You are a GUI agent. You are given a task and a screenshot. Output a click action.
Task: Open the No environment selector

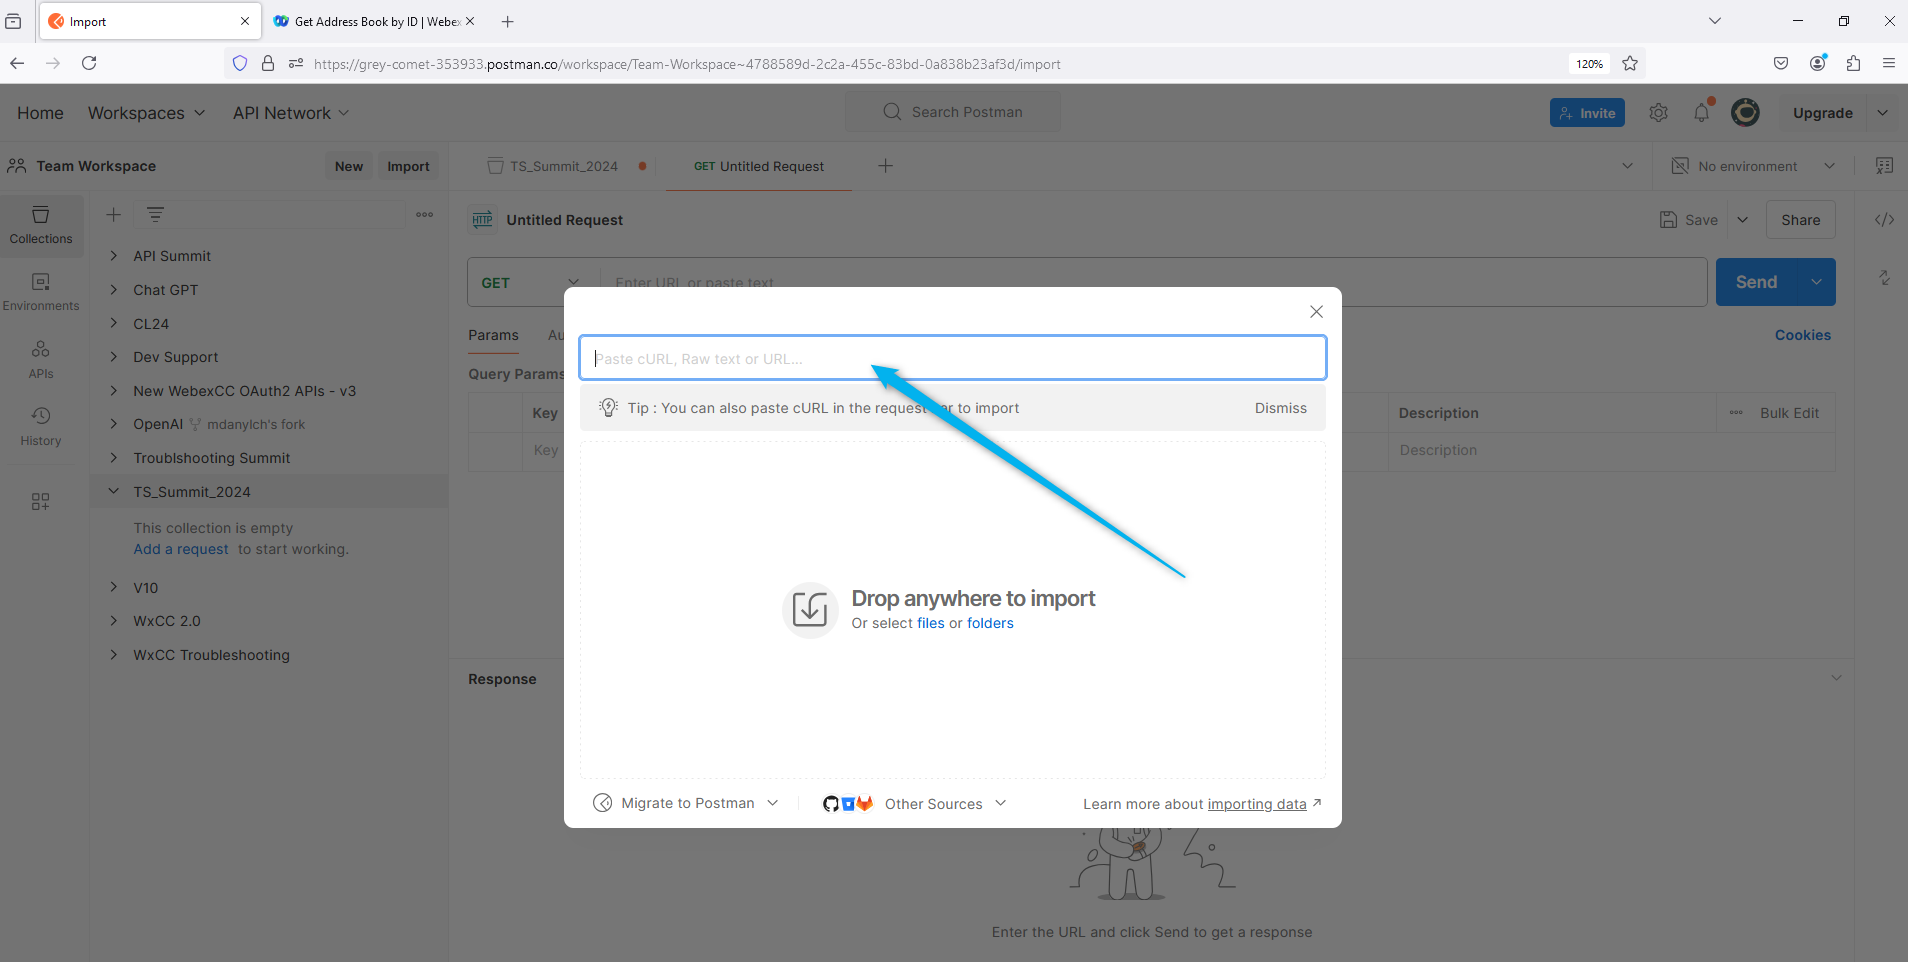(1753, 166)
